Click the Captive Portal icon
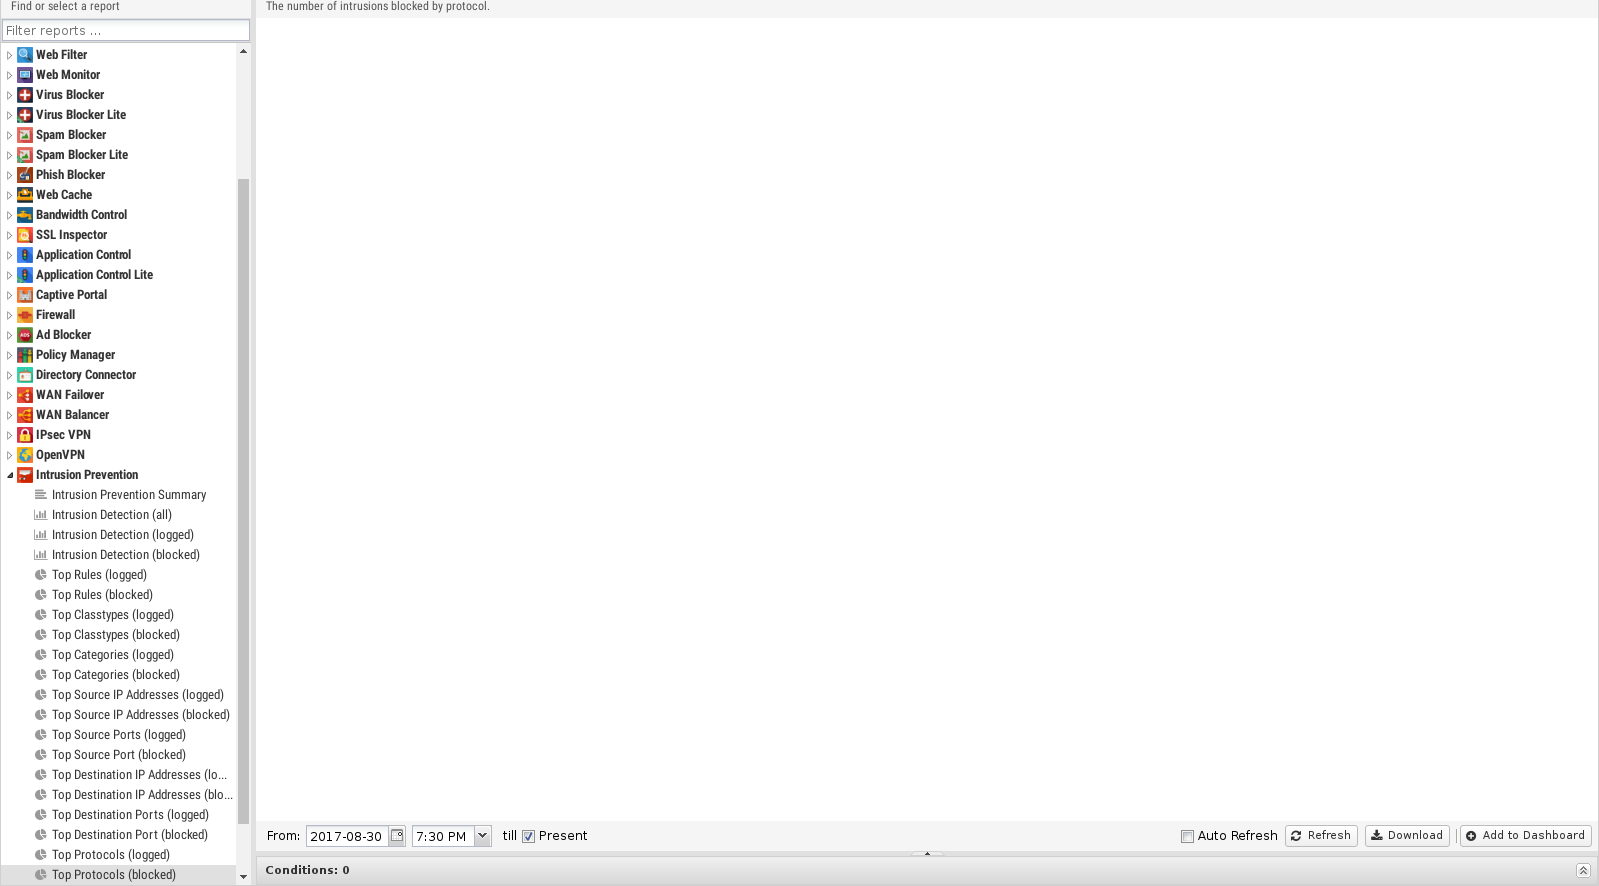This screenshot has height=886, width=1599. [x=25, y=295]
